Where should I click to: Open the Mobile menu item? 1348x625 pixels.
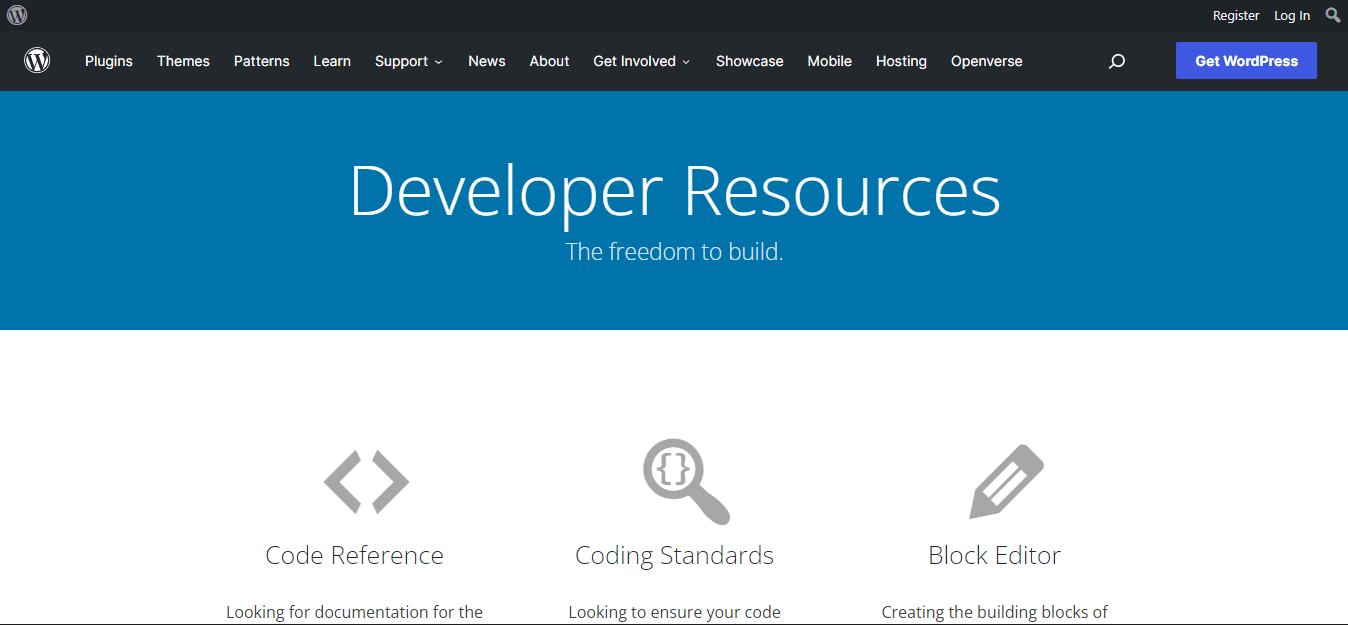[x=830, y=61]
